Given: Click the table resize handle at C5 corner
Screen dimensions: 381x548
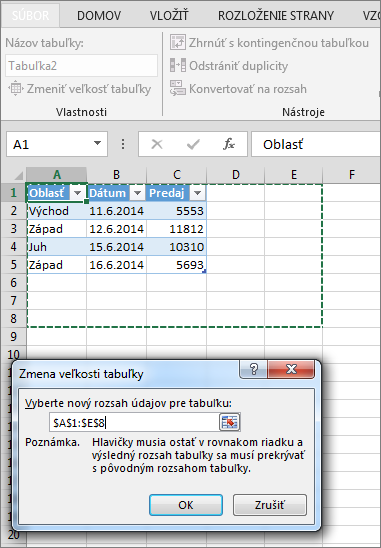Looking at the screenshot, I should pos(204,271).
